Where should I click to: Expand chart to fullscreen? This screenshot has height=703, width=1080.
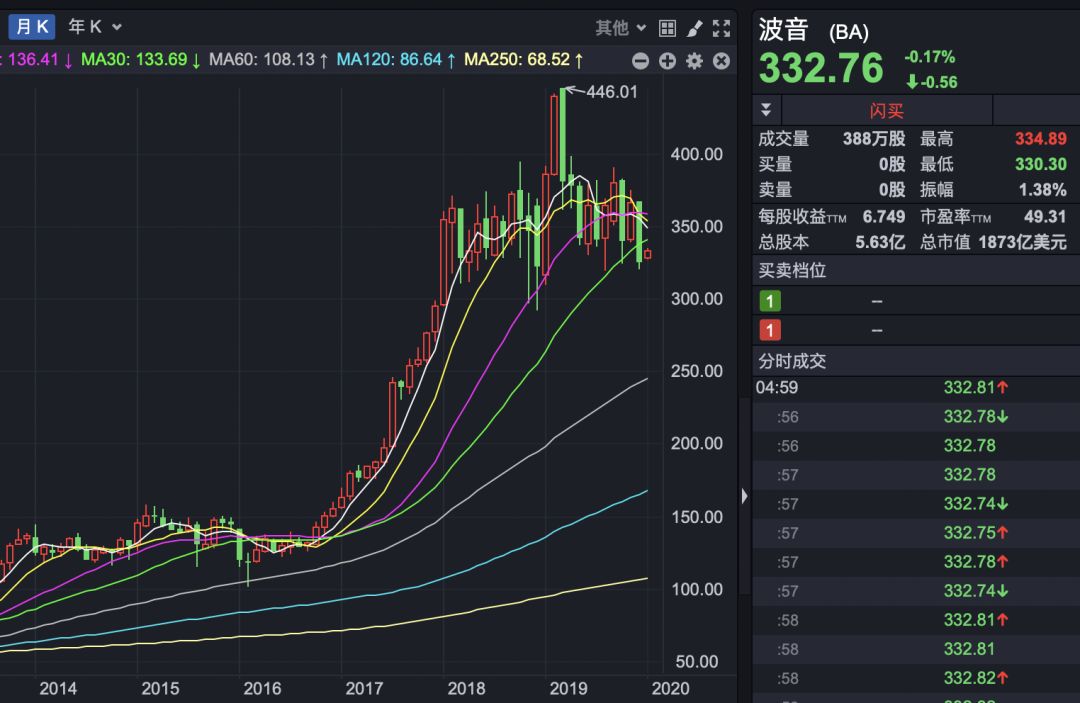[721, 28]
